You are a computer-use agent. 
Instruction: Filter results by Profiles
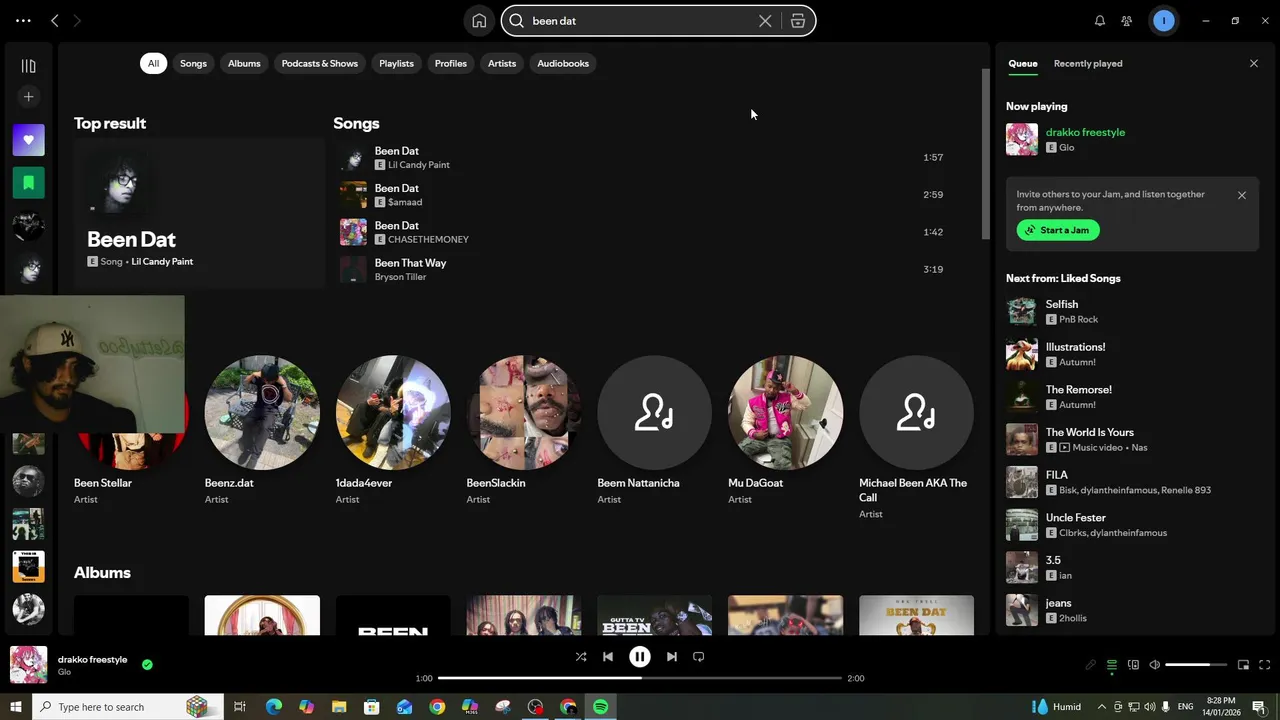click(451, 63)
